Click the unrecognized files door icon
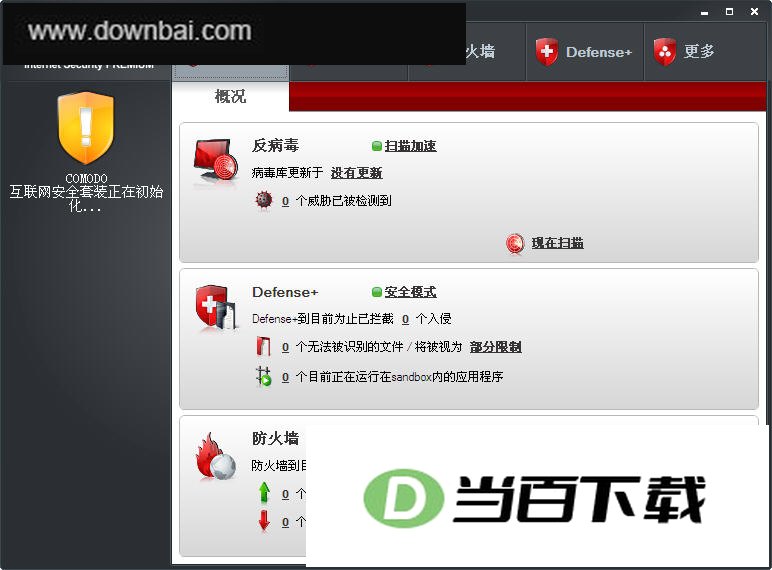The width and height of the screenshot is (772, 570). pos(264,346)
